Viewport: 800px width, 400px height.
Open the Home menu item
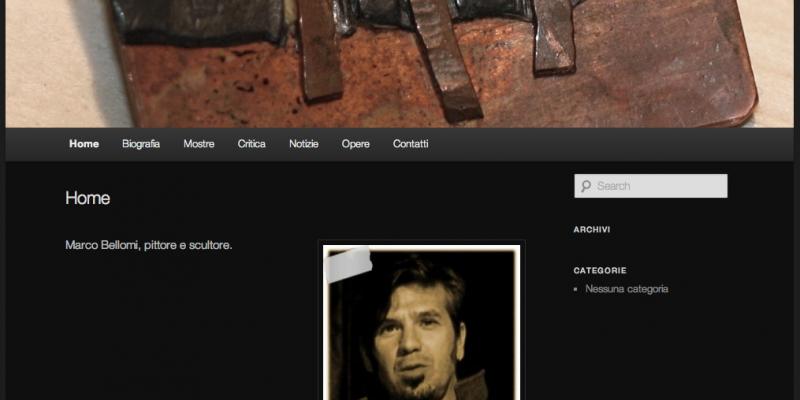[84, 144]
